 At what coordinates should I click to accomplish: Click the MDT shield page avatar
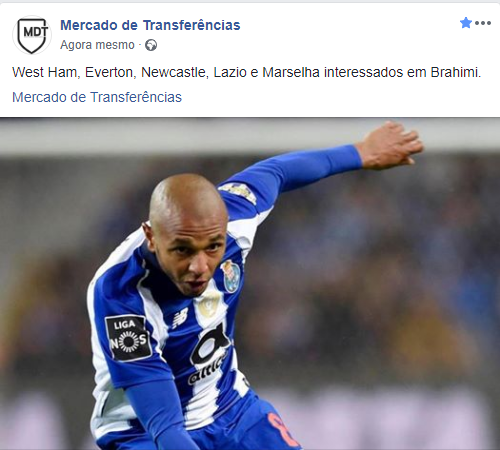[32, 35]
